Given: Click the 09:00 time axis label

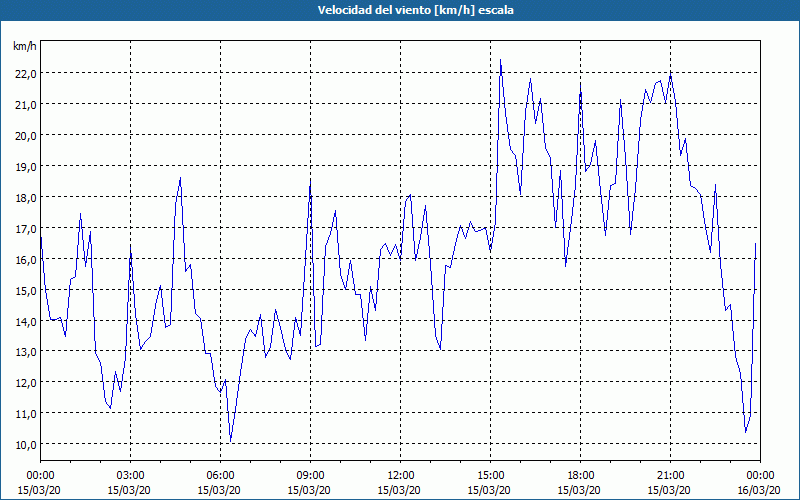Looking at the screenshot, I should tap(310, 476).
